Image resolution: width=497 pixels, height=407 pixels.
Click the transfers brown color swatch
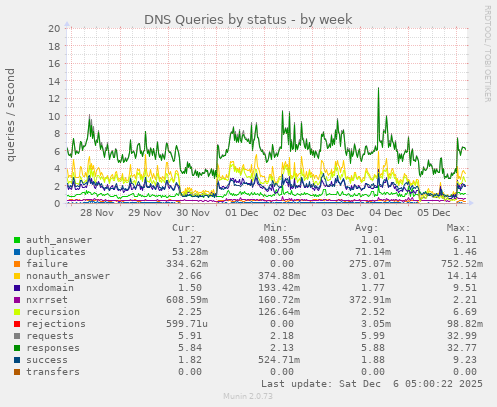pos(17,372)
